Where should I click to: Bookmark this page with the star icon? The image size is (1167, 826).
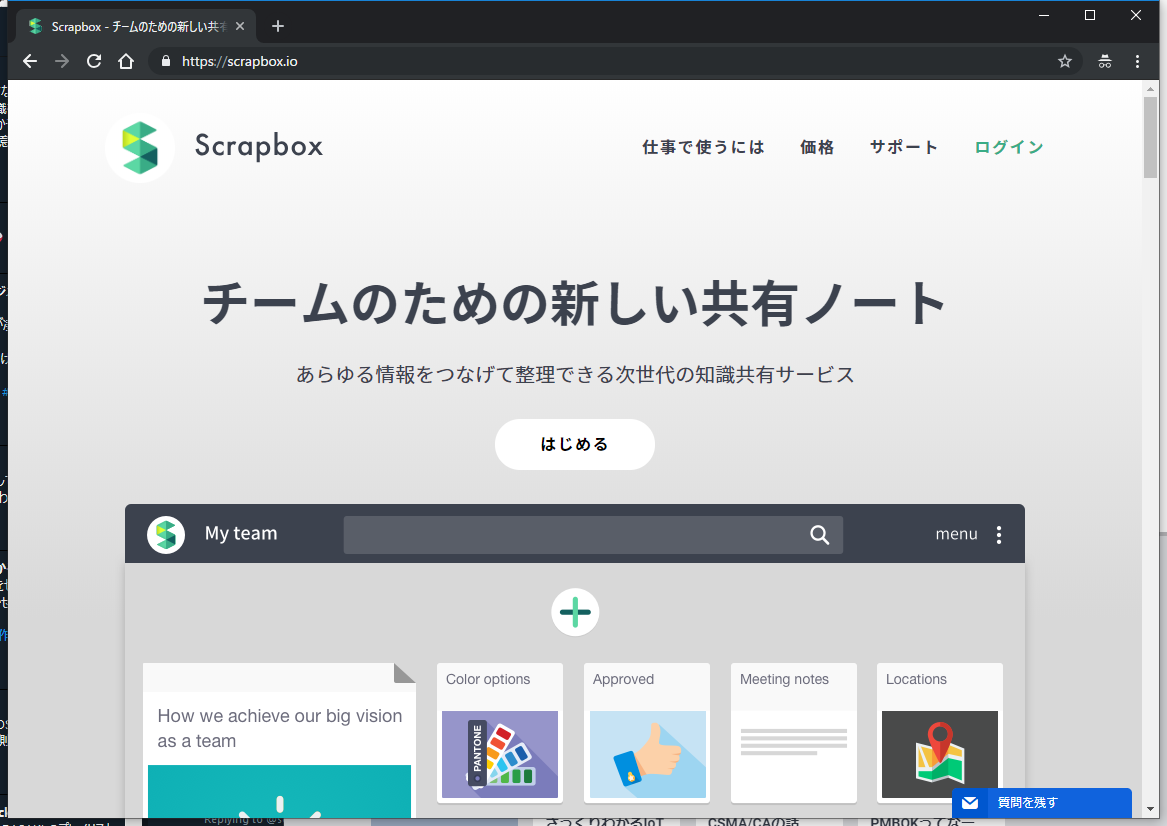(x=1065, y=61)
